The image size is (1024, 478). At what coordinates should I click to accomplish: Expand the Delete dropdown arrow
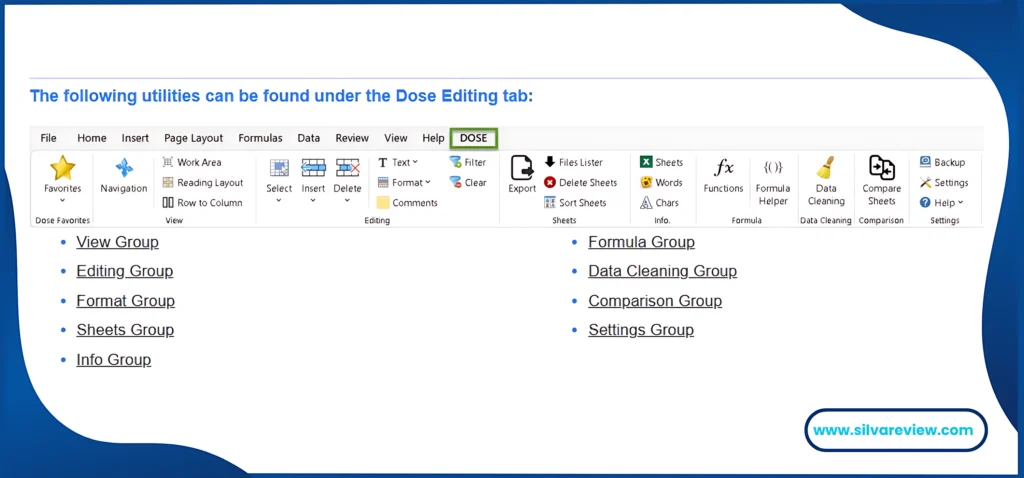click(x=347, y=200)
